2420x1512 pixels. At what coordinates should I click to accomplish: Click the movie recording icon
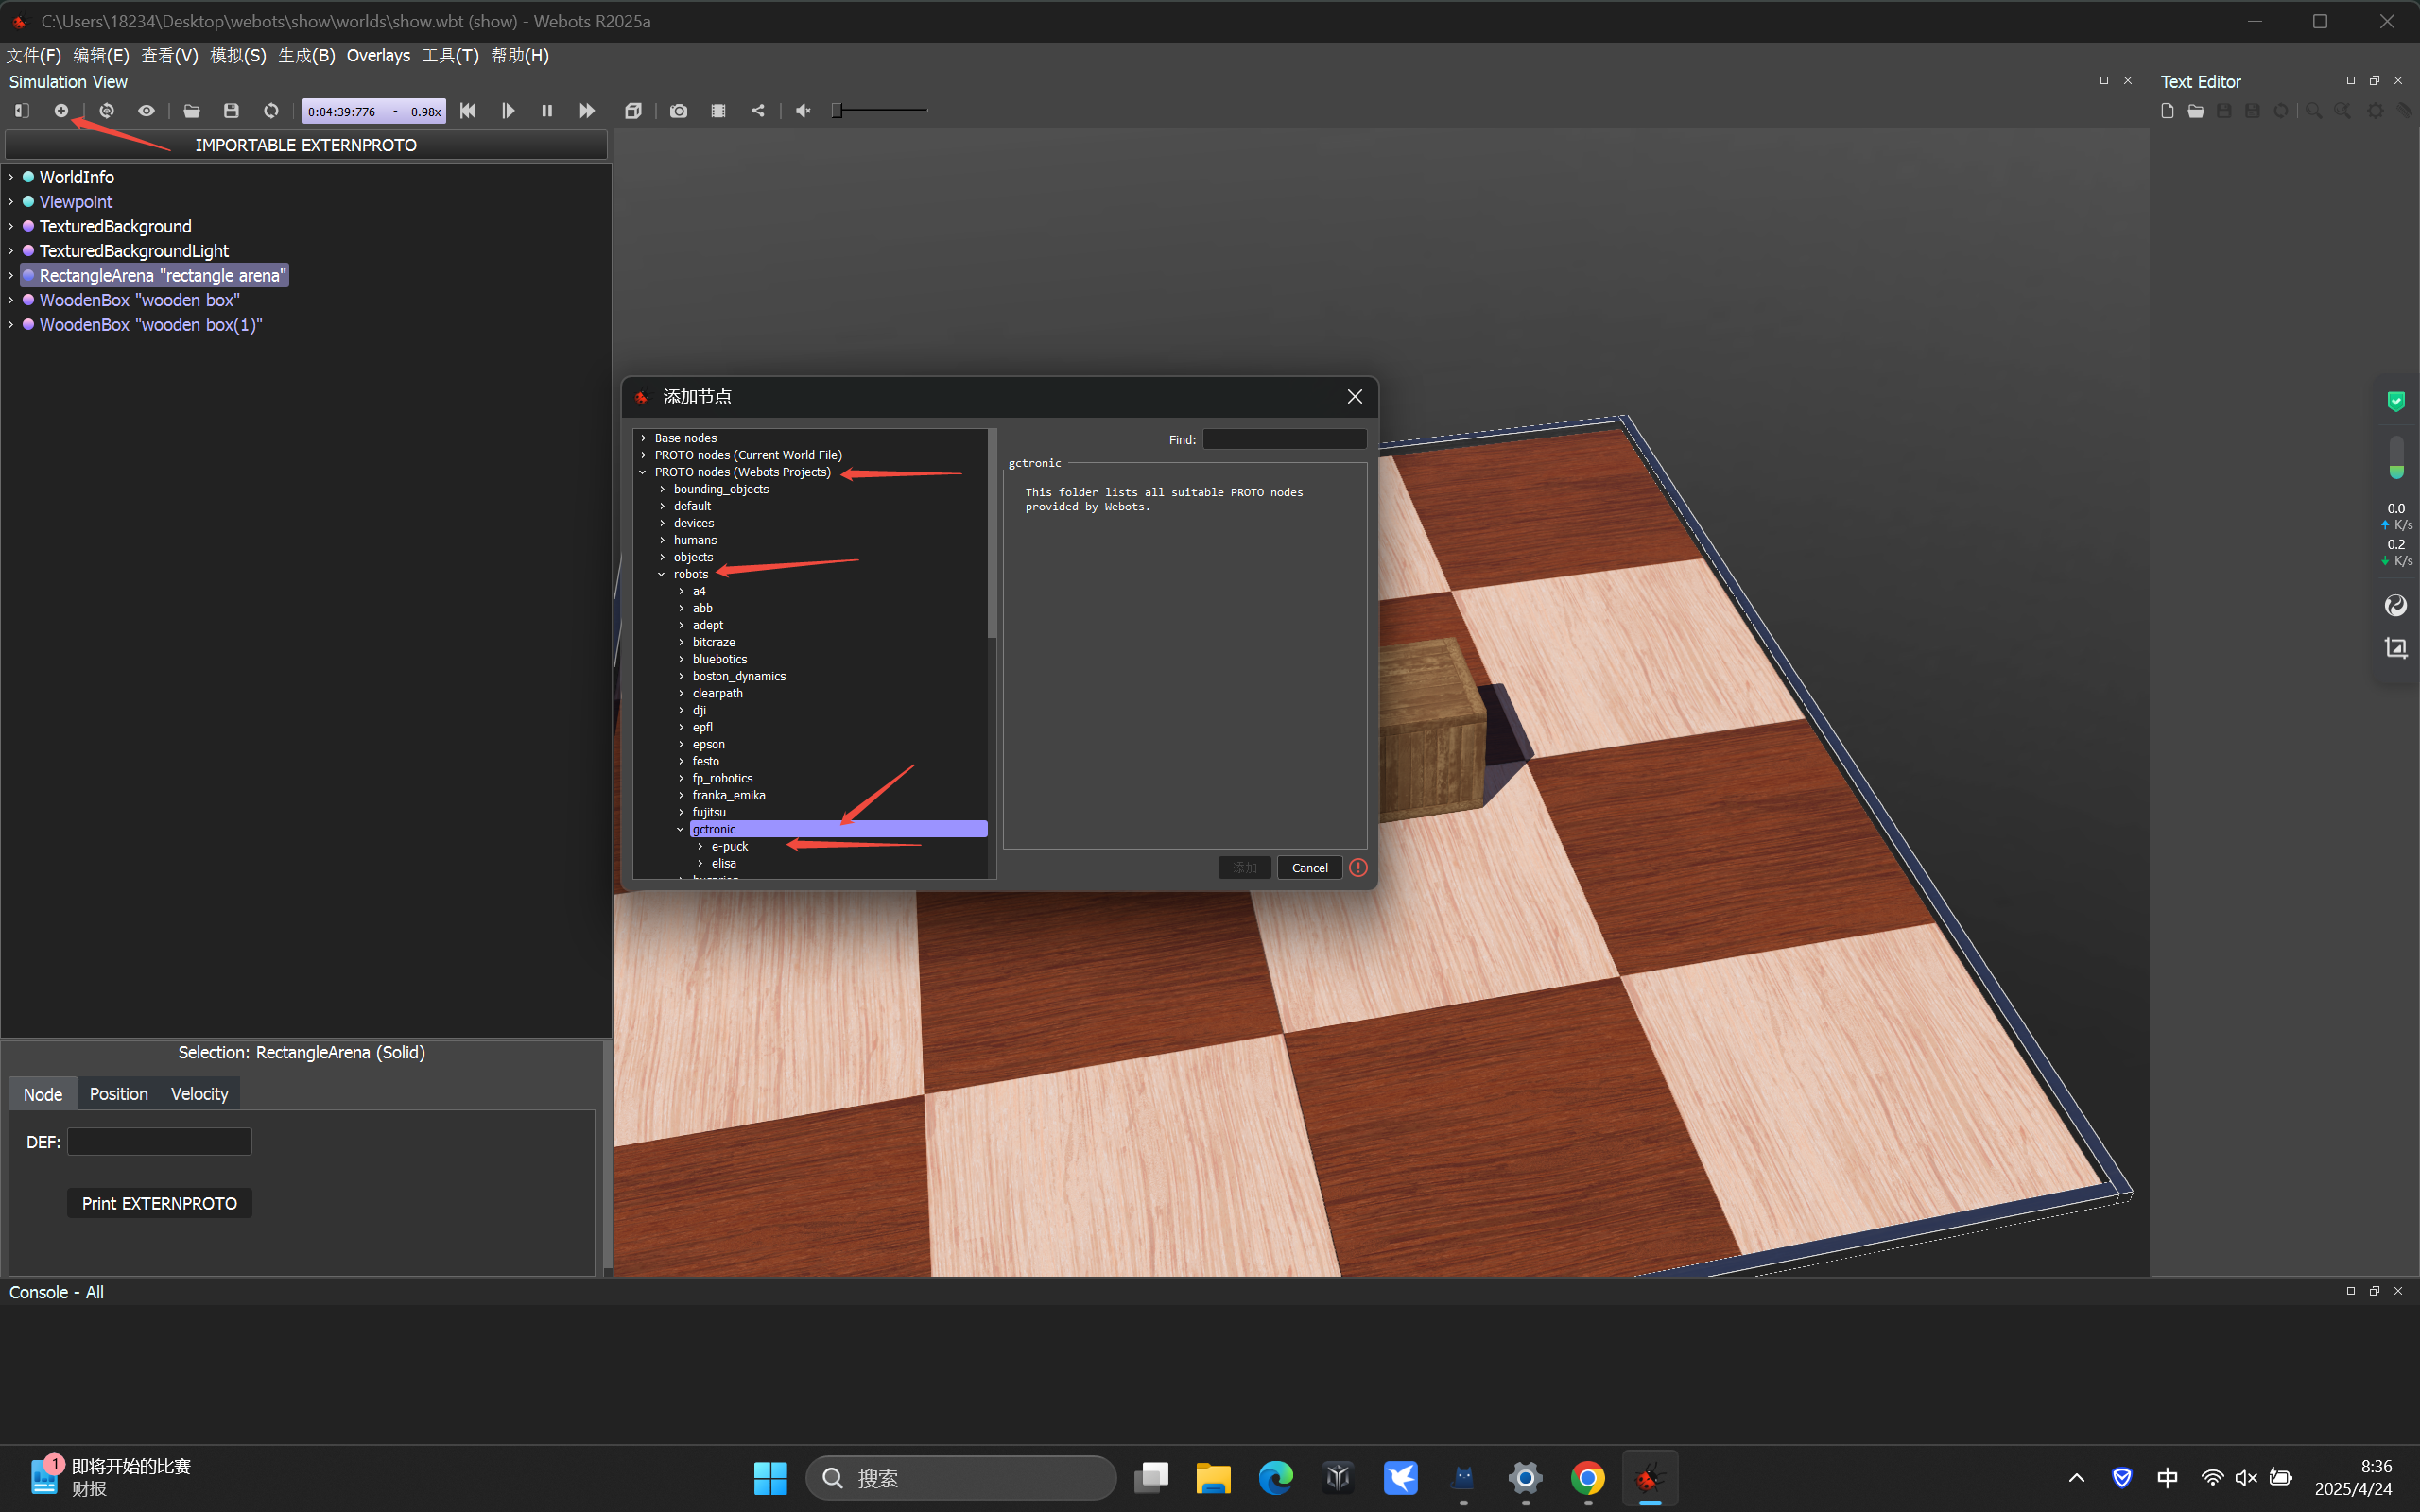pos(718,111)
